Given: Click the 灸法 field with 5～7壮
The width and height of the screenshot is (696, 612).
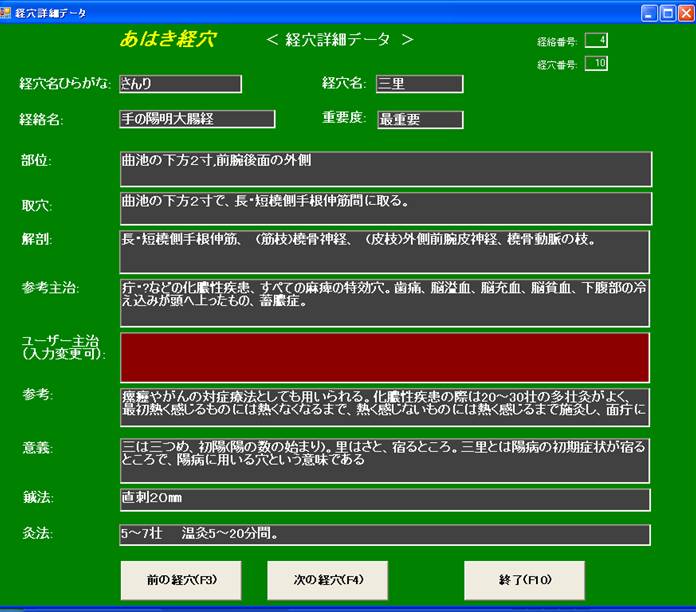Looking at the screenshot, I should pos(384,535).
